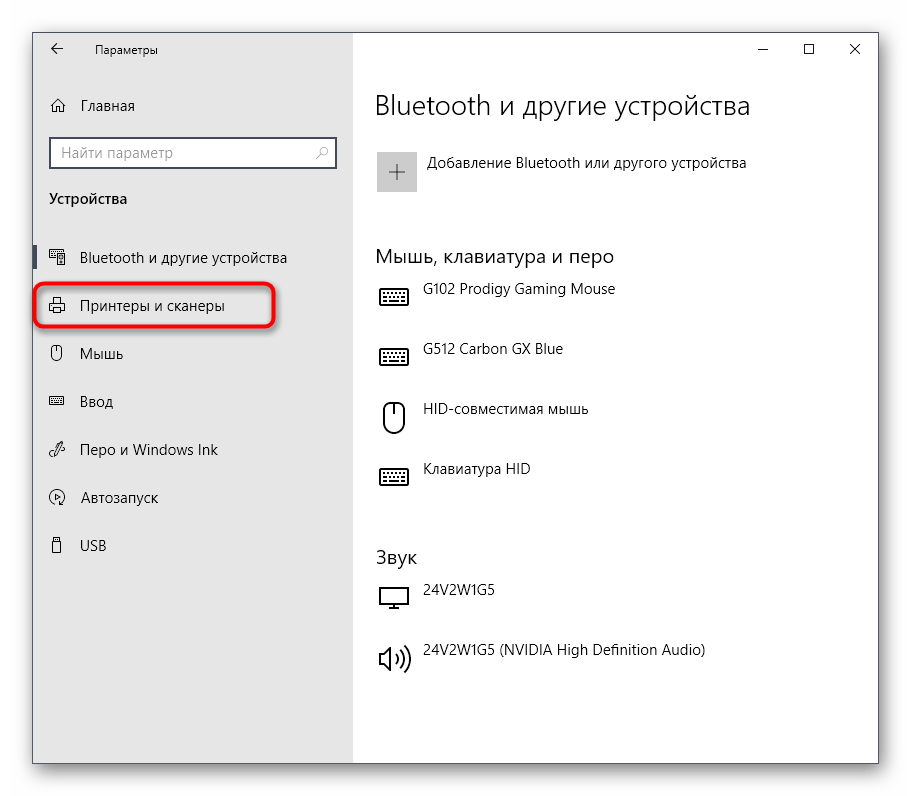Select Bluetooth и другие устройства in sidebar
911x796 pixels.
pos(183,258)
